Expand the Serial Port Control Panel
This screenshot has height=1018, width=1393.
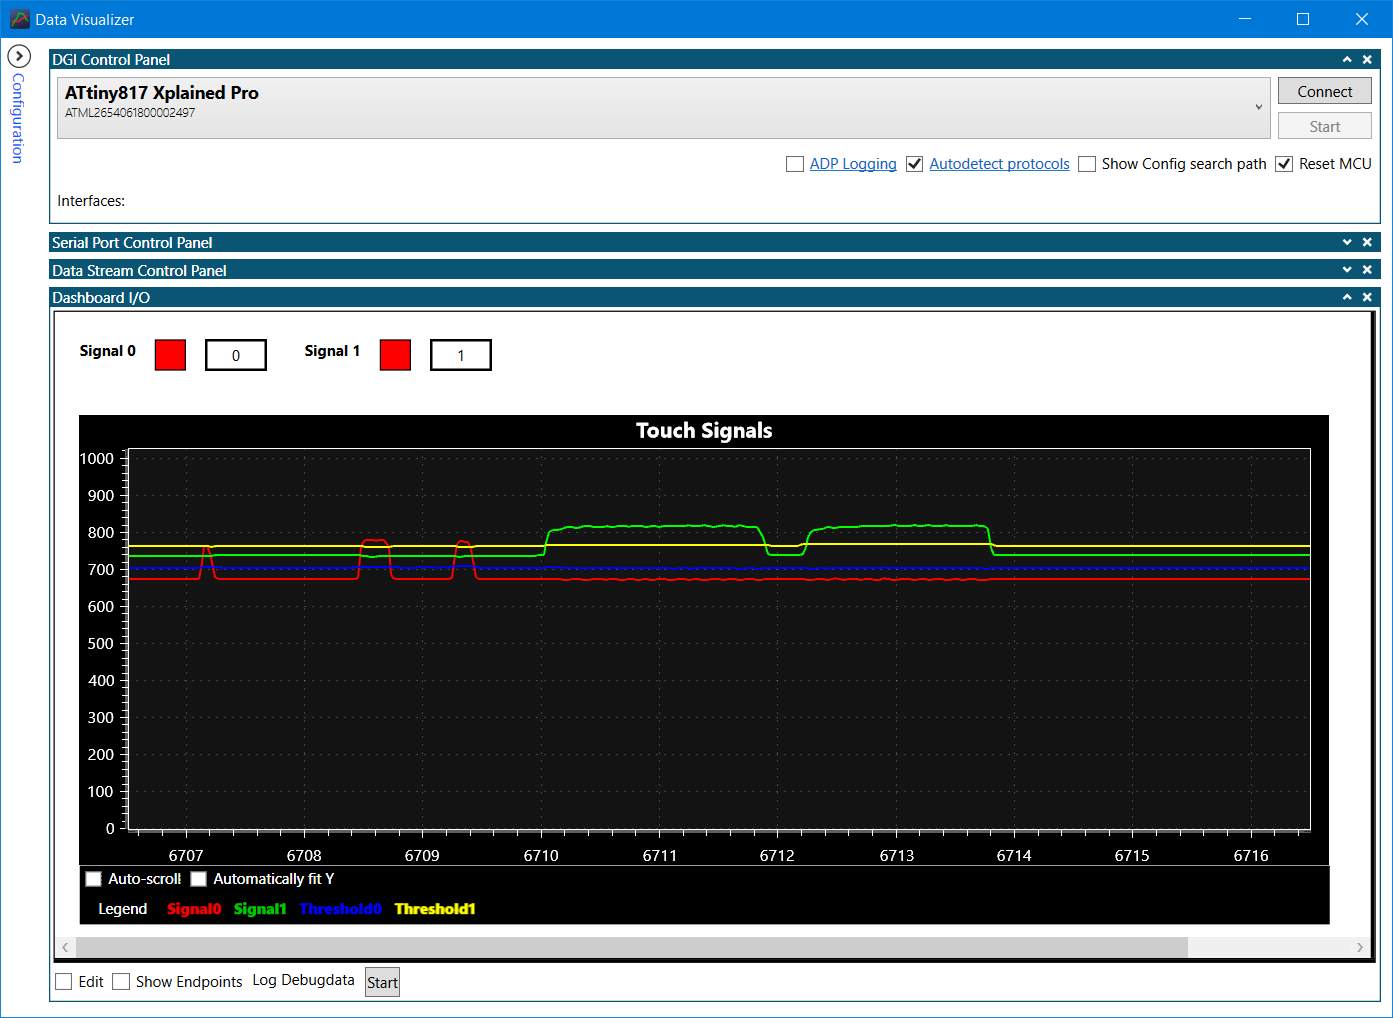pyautogui.click(x=1347, y=243)
